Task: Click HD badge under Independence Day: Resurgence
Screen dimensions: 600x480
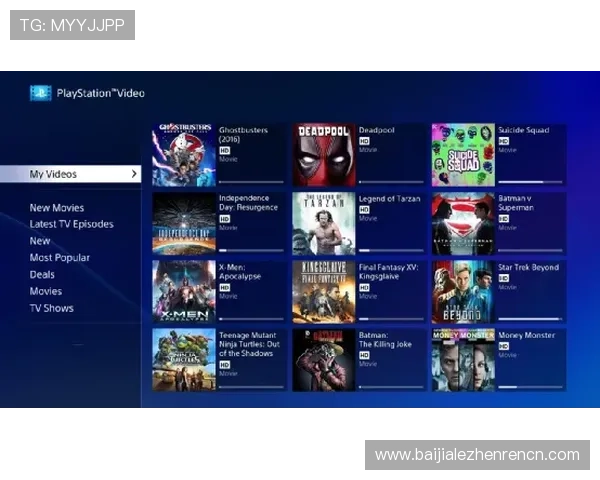Action: click(x=225, y=219)
